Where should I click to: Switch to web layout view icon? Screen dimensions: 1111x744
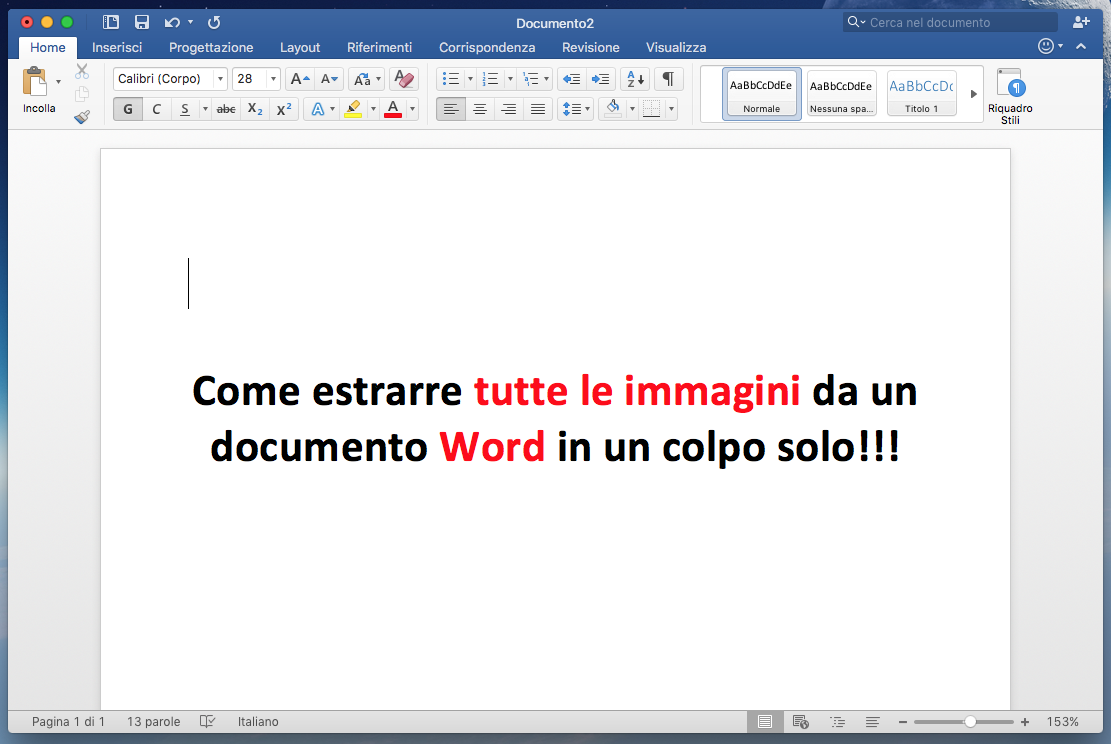point(801,721)
